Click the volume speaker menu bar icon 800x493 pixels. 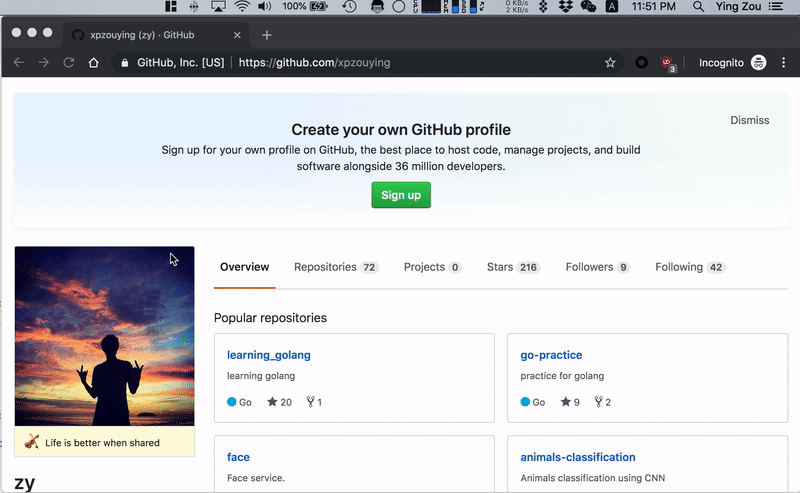pos(264,6)
